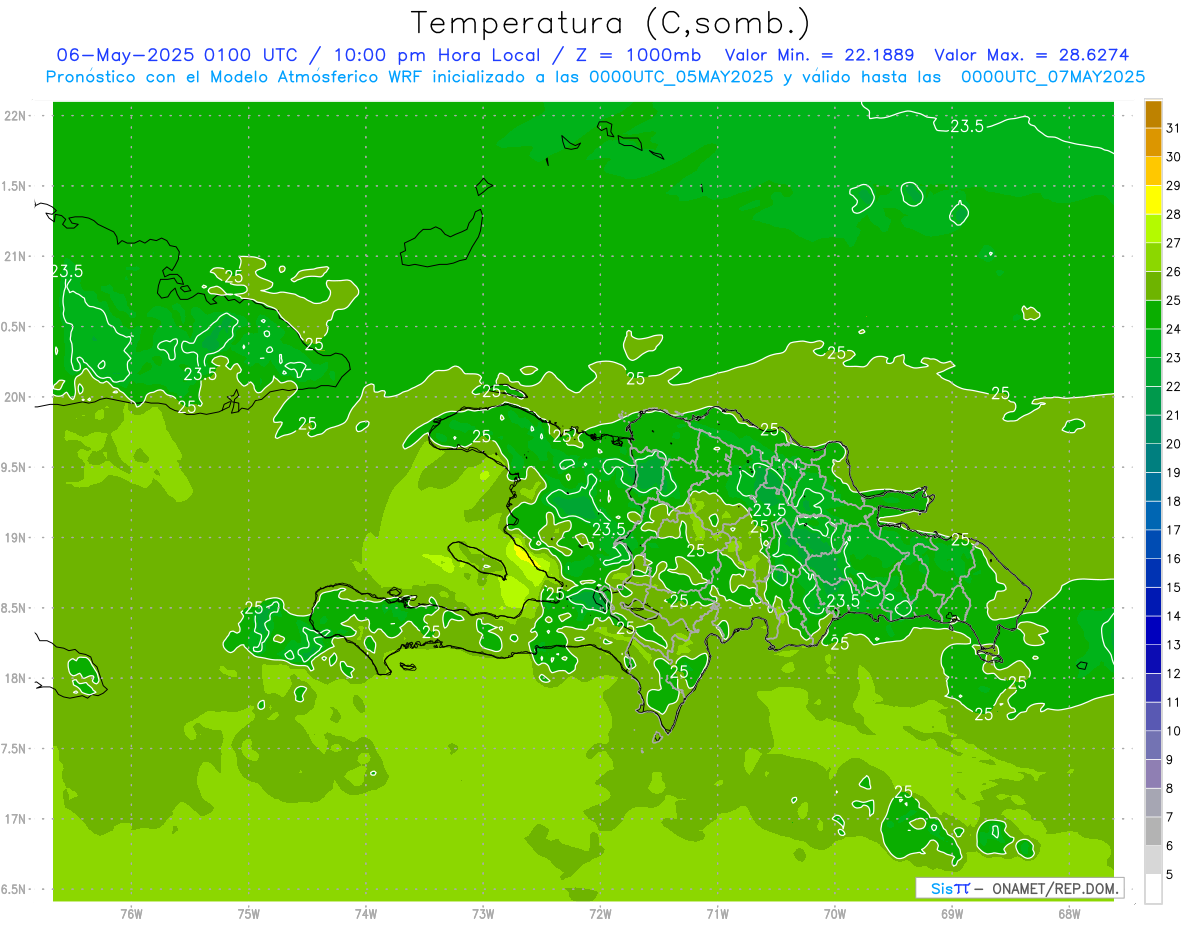Click the "22N" latitude axis label
This screenshot has width=1200, height=927.
[15, 116]
